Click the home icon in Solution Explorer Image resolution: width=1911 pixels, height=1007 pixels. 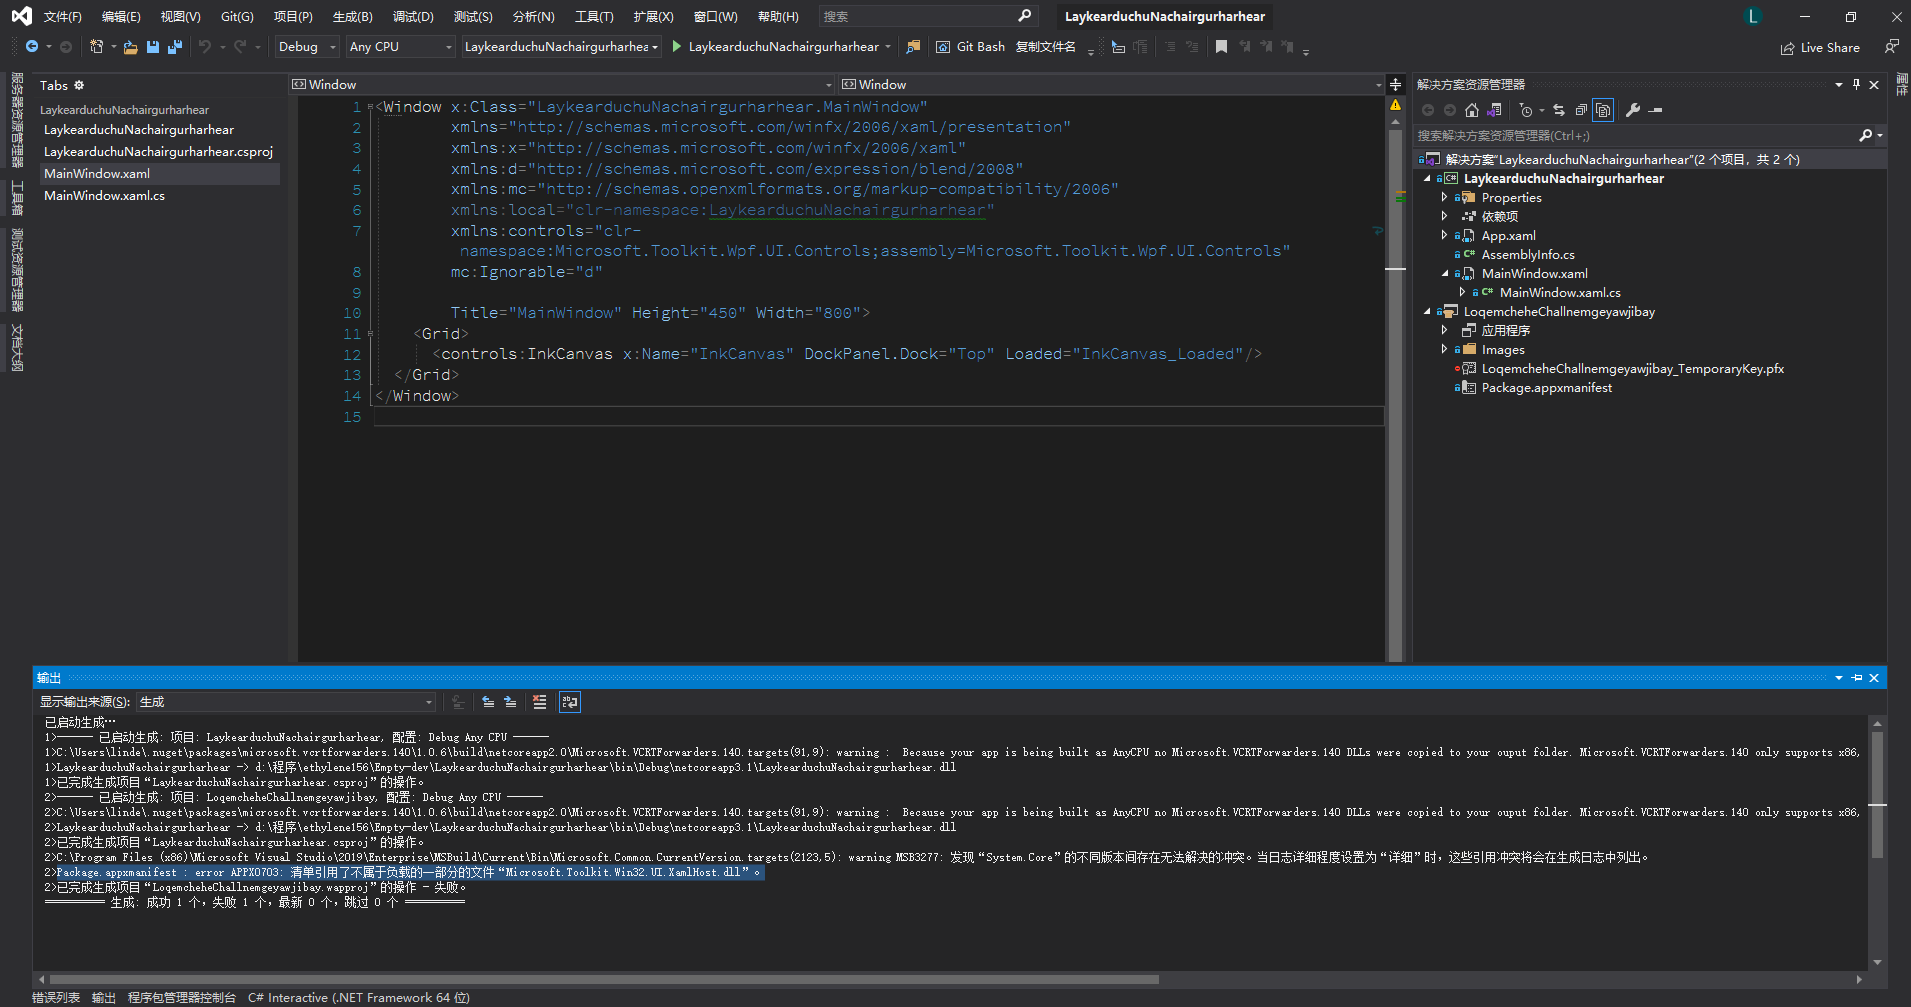coord(1472,110)
